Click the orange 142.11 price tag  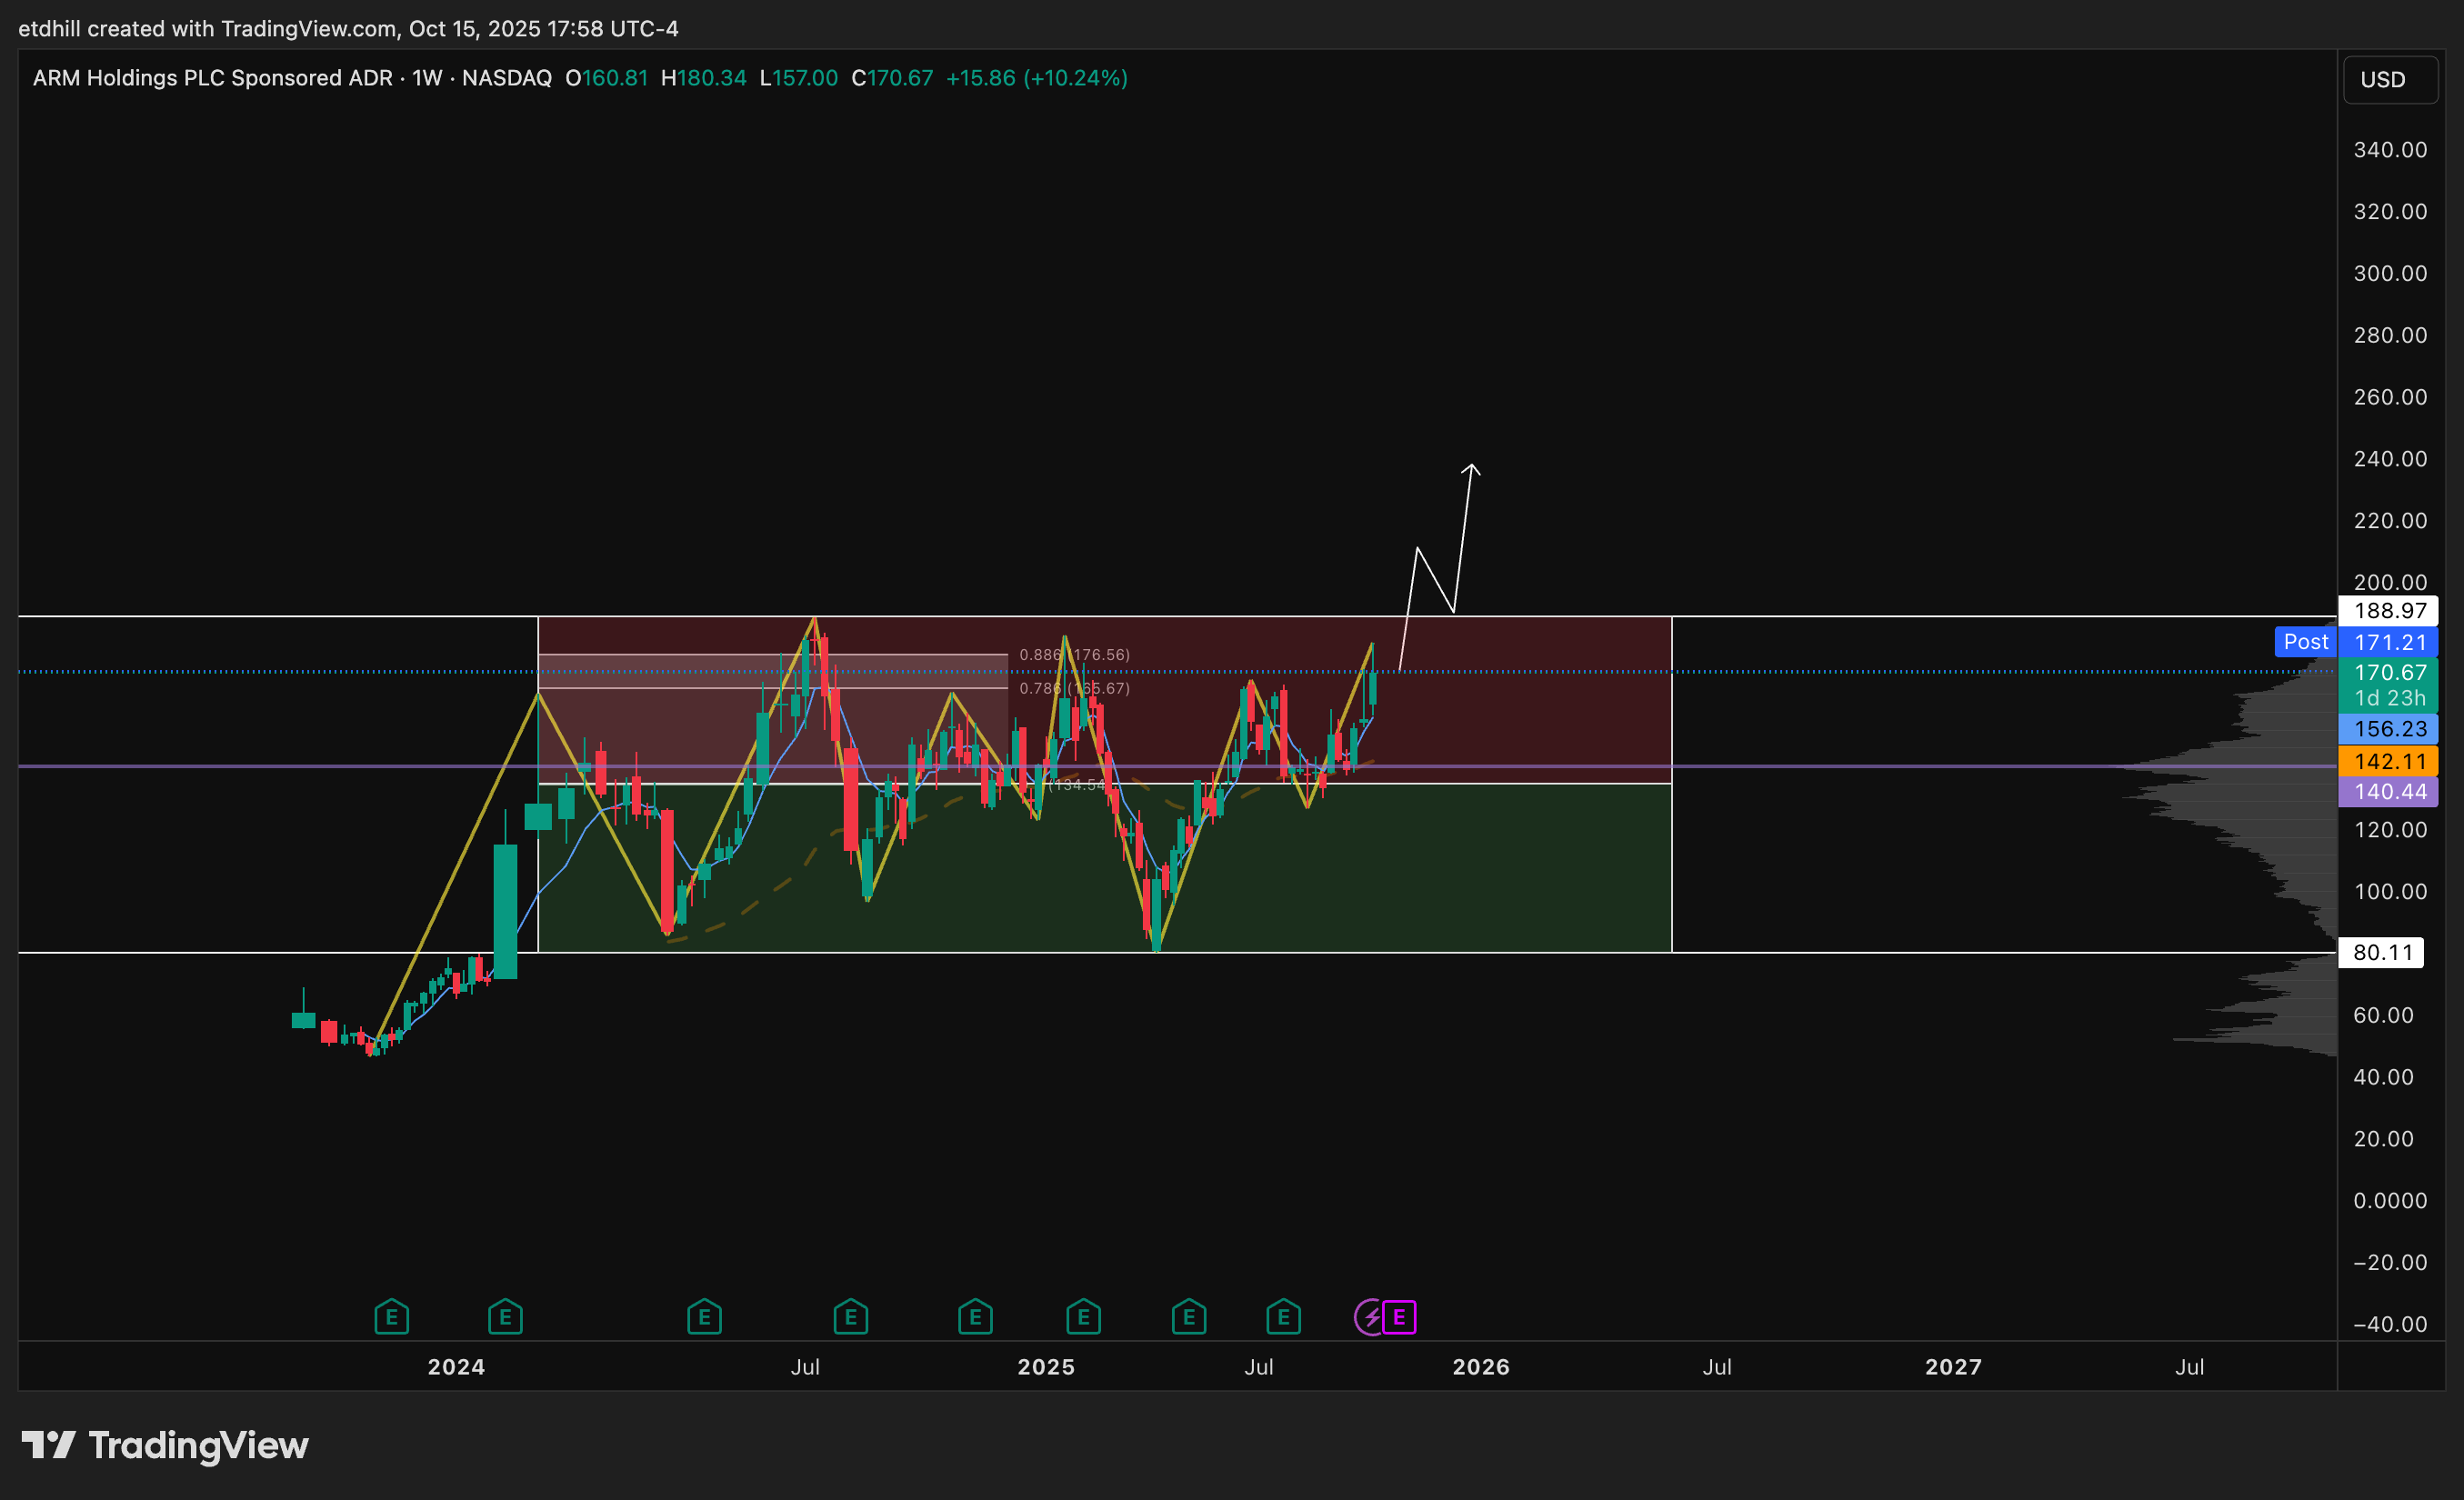(x=2389, y=761)
